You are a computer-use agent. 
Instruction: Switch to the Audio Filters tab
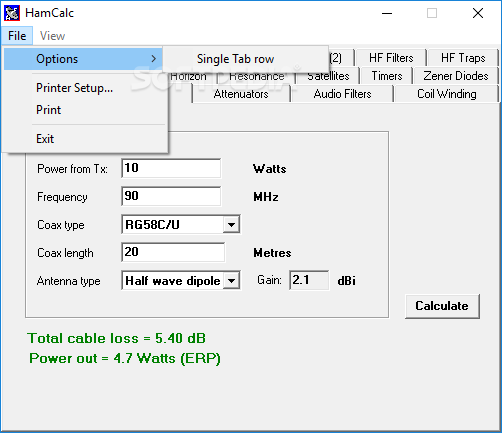342,94
